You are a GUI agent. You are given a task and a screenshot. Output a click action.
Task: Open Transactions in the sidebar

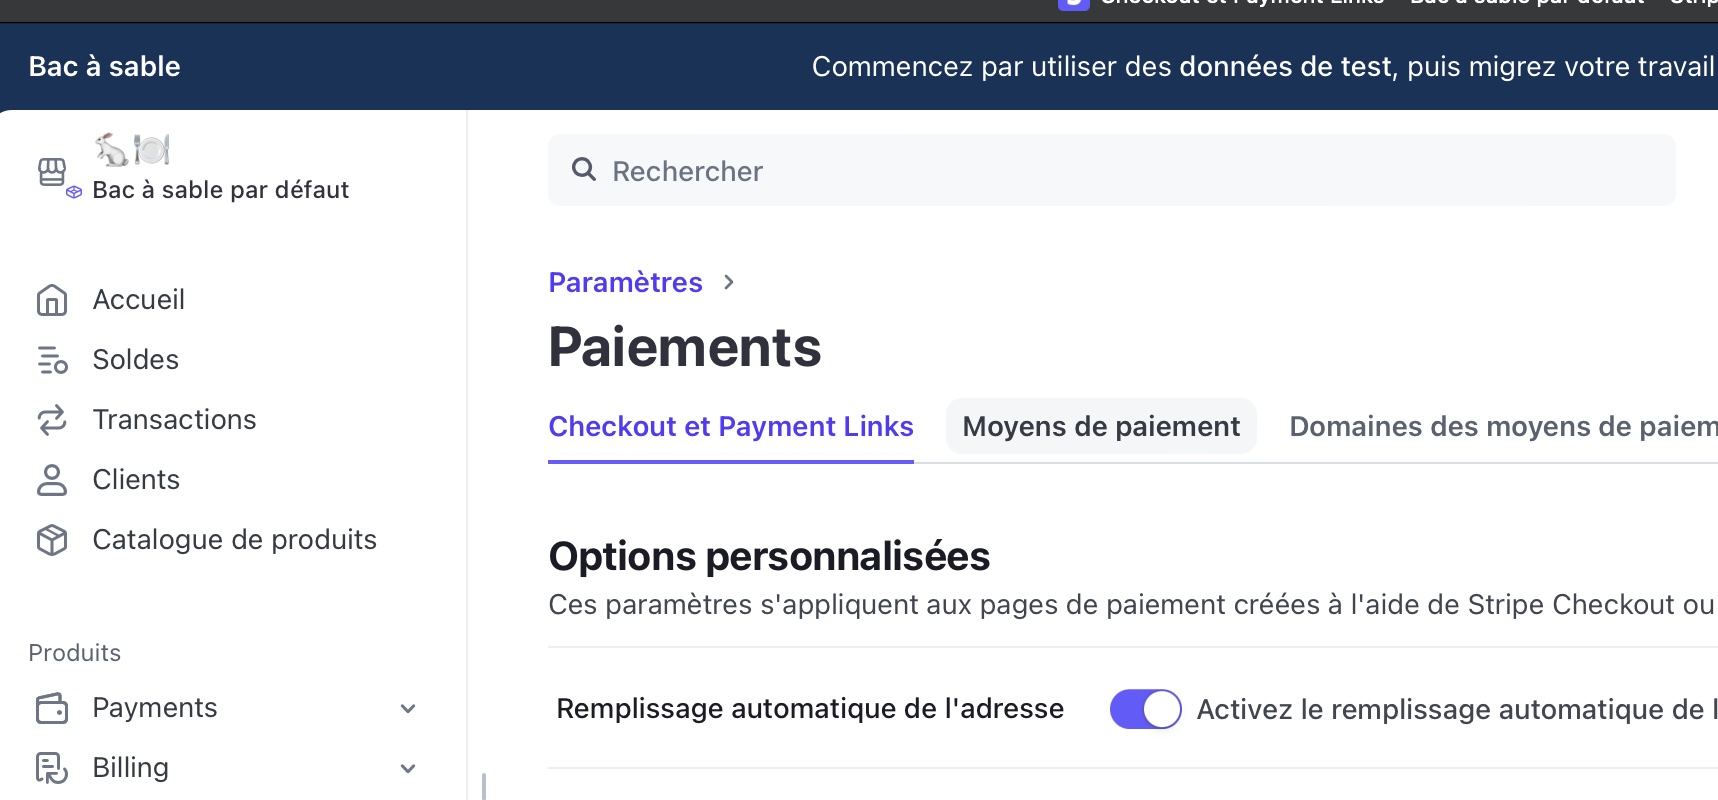pos(175,420)
